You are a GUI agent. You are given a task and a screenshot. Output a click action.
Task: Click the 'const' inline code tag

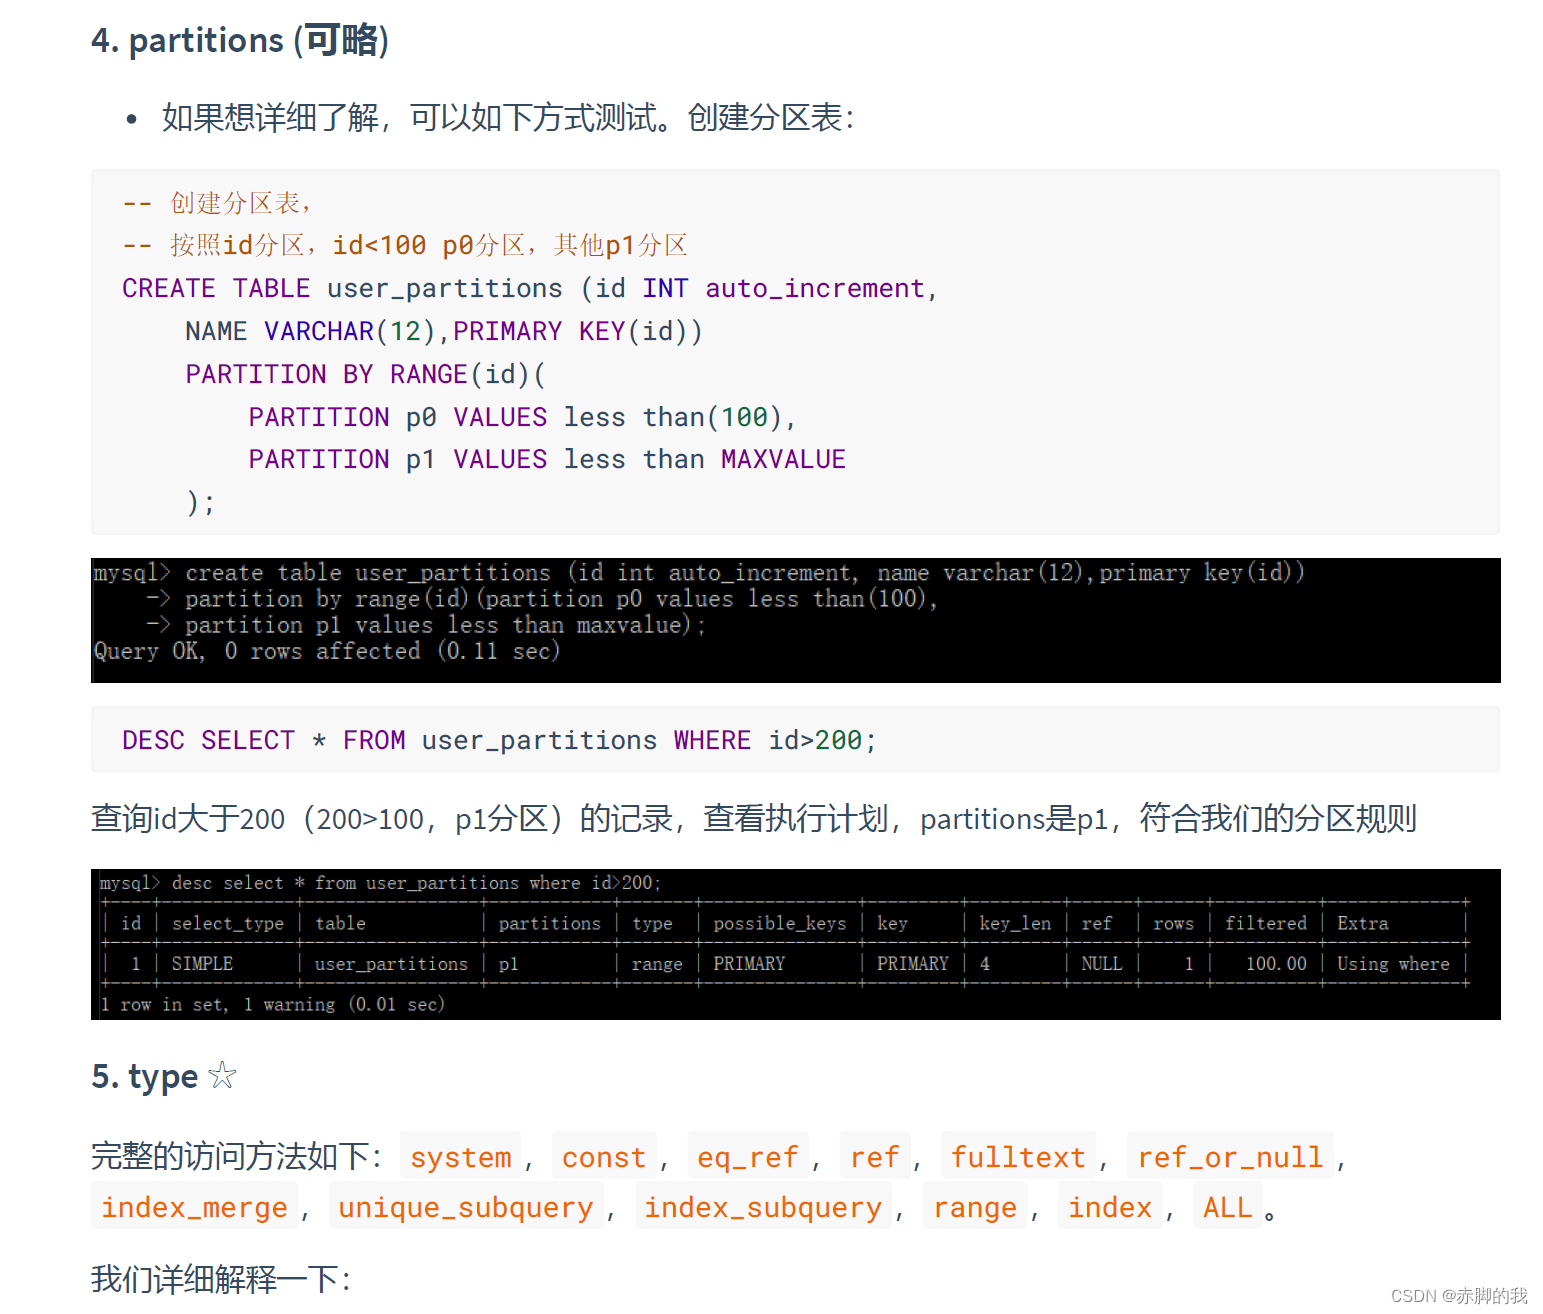(604, 1157)
